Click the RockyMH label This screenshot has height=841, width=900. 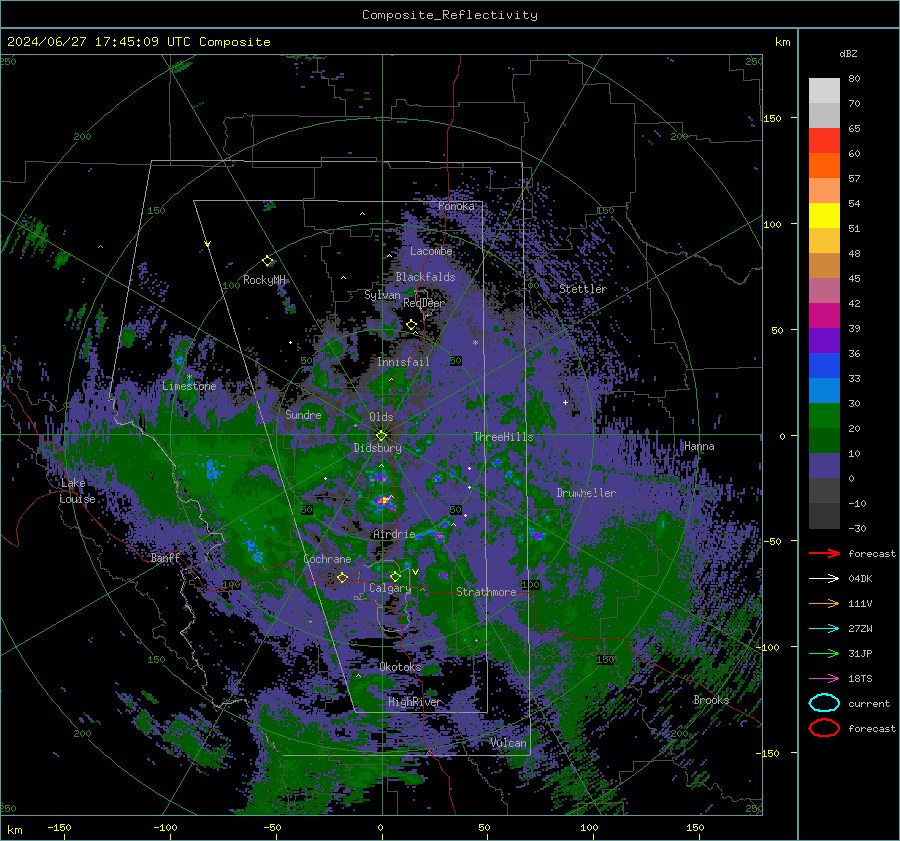(264, 280)
